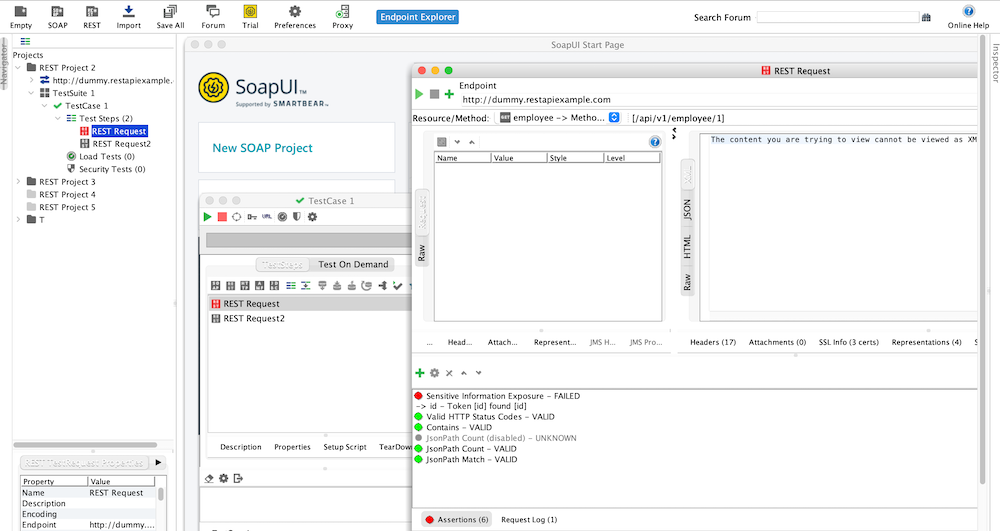The width and height of the screenshot is (1000, 531).
Task: Open the JSON response view tab
Action: (x=688, y=210)
